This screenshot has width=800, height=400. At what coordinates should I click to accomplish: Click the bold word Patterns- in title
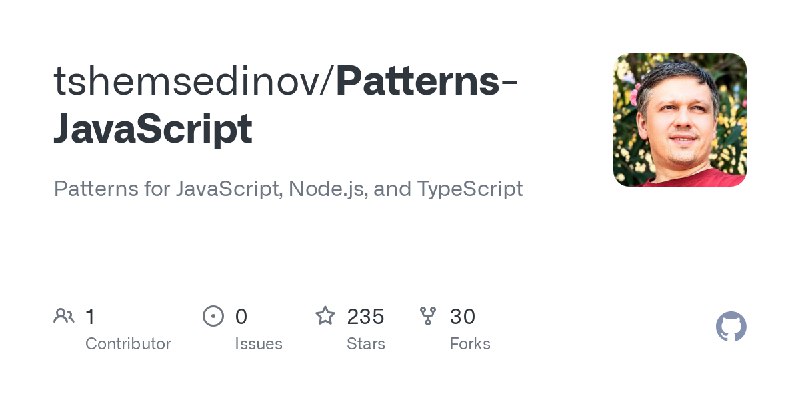click(x=427, y=82)
